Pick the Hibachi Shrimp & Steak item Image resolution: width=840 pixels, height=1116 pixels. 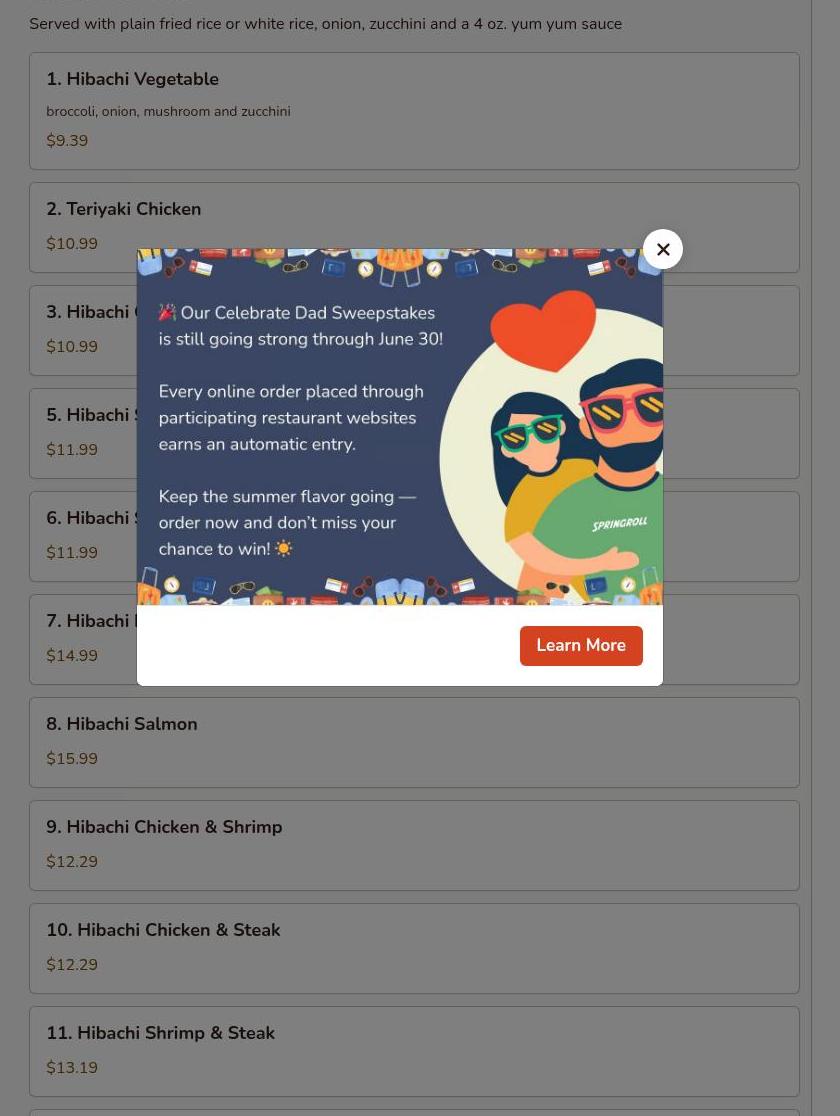pyautogui.click(x=414, y=1051)
